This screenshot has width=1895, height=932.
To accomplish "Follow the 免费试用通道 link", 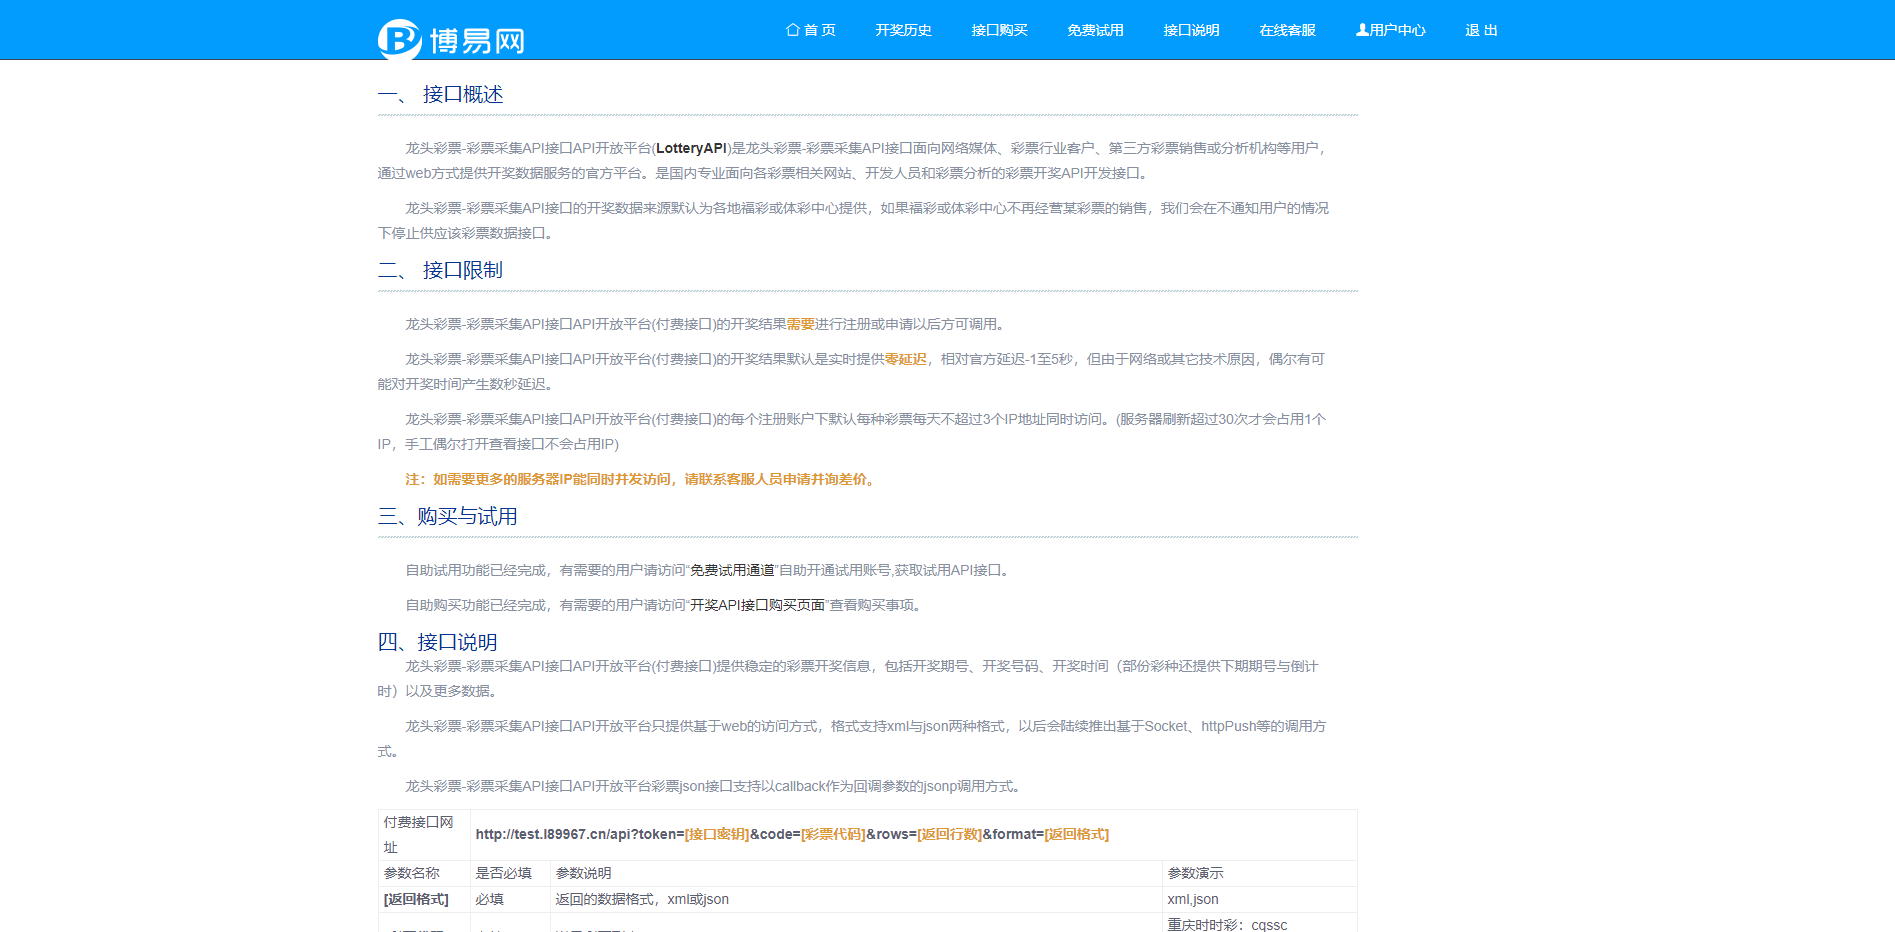I will click(x=732, y=570).
